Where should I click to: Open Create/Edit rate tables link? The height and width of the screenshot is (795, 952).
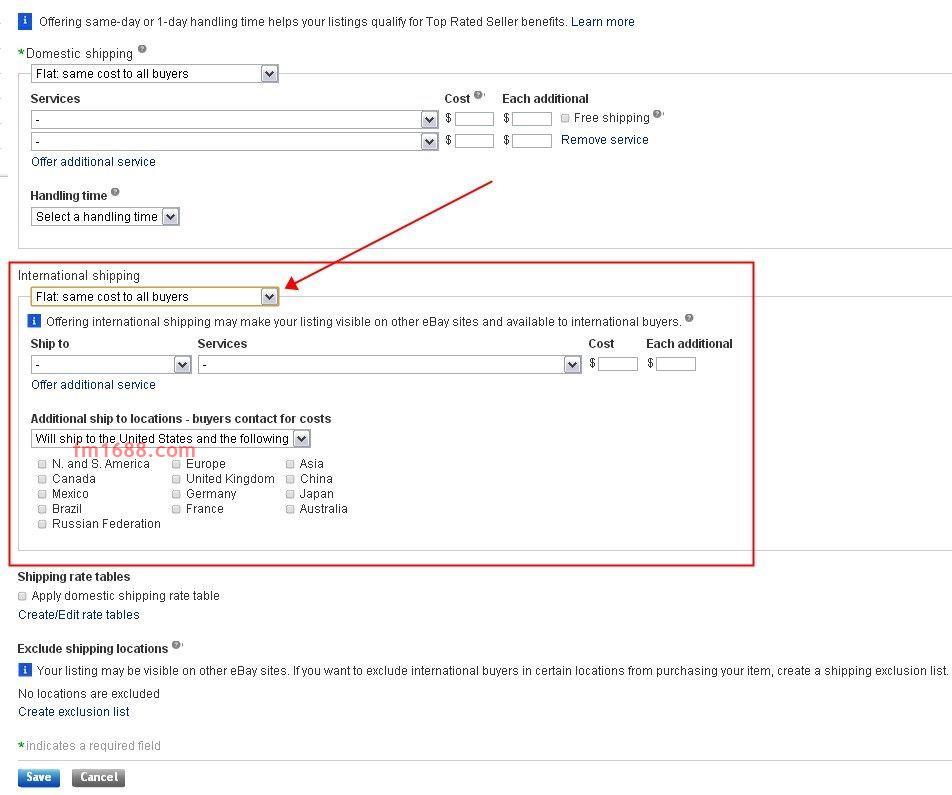coord(79,615)
